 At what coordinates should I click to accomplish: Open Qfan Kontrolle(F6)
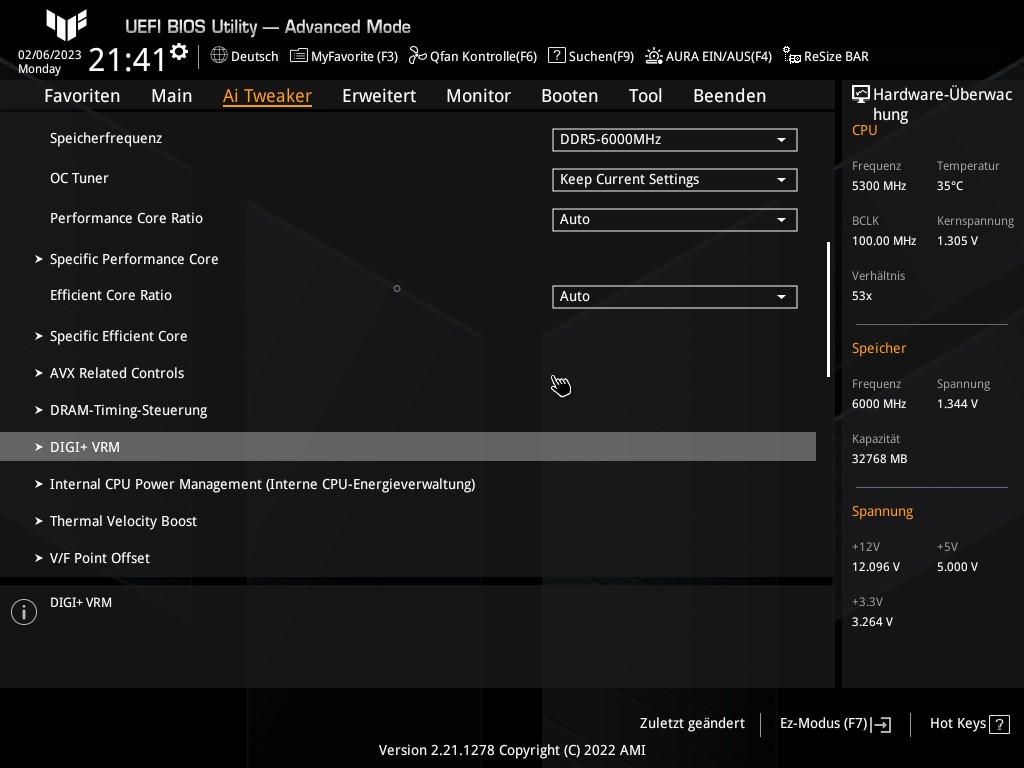pos(473,56)
